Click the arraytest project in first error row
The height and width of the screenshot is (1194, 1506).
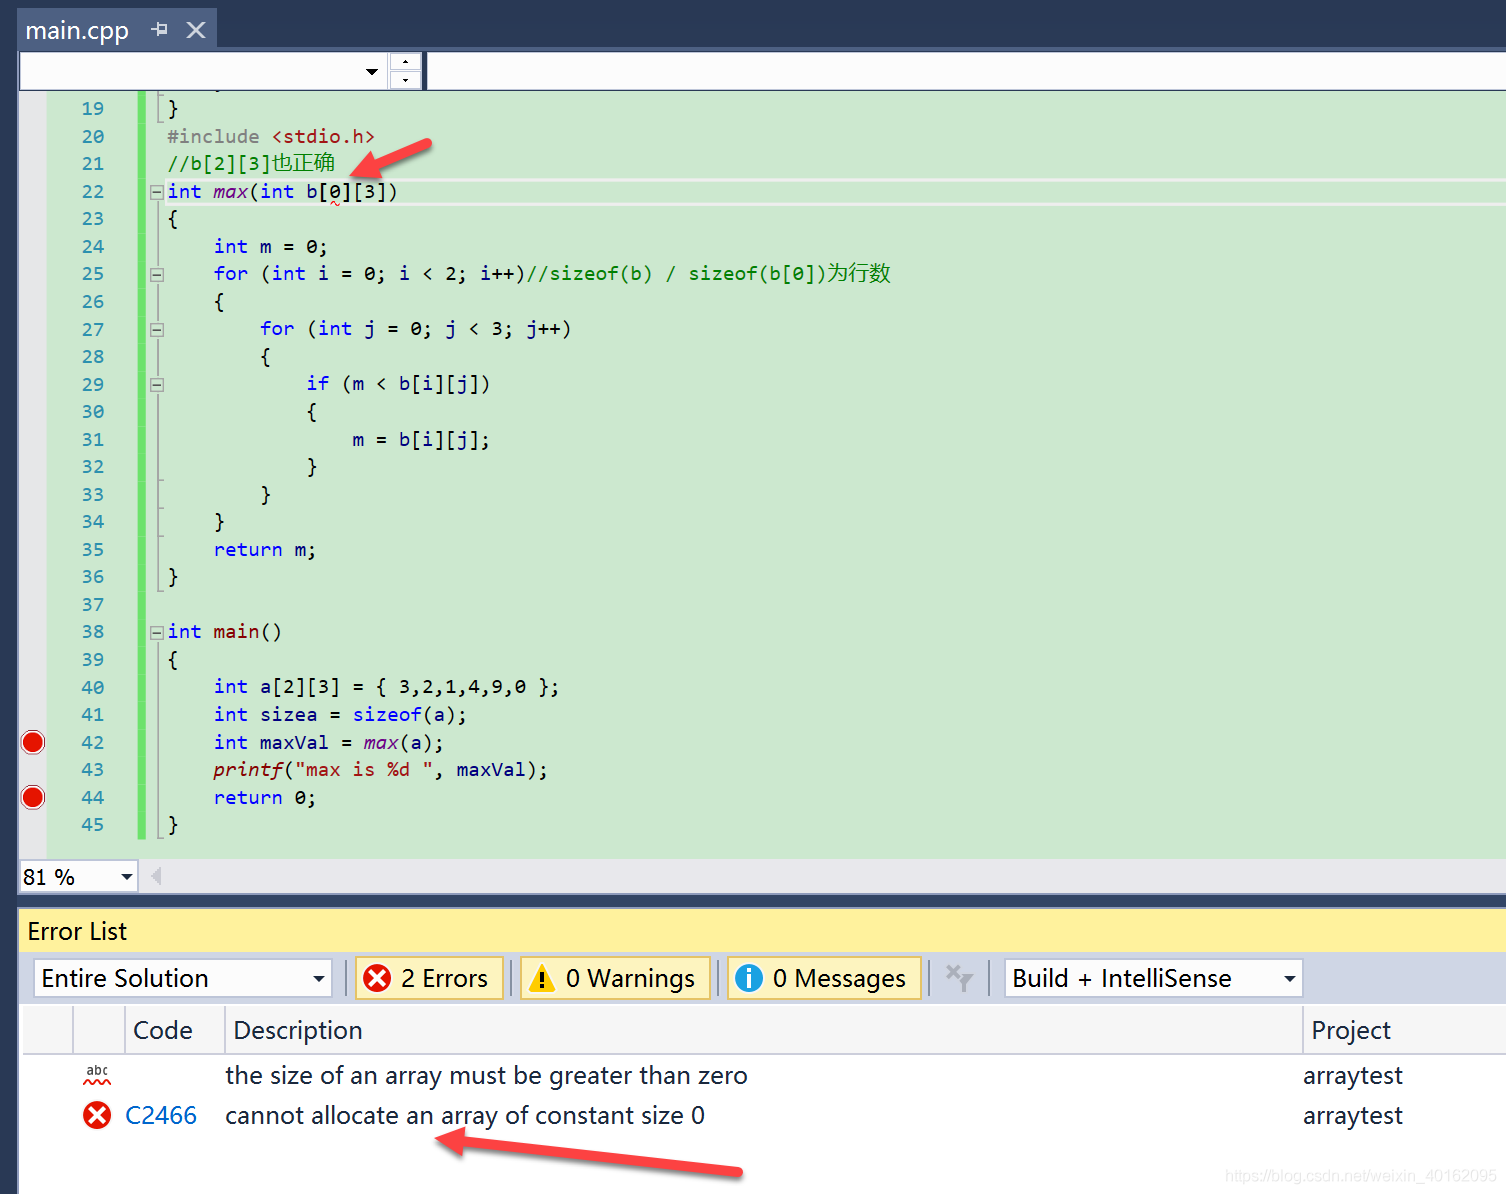pos(1352,1075)
